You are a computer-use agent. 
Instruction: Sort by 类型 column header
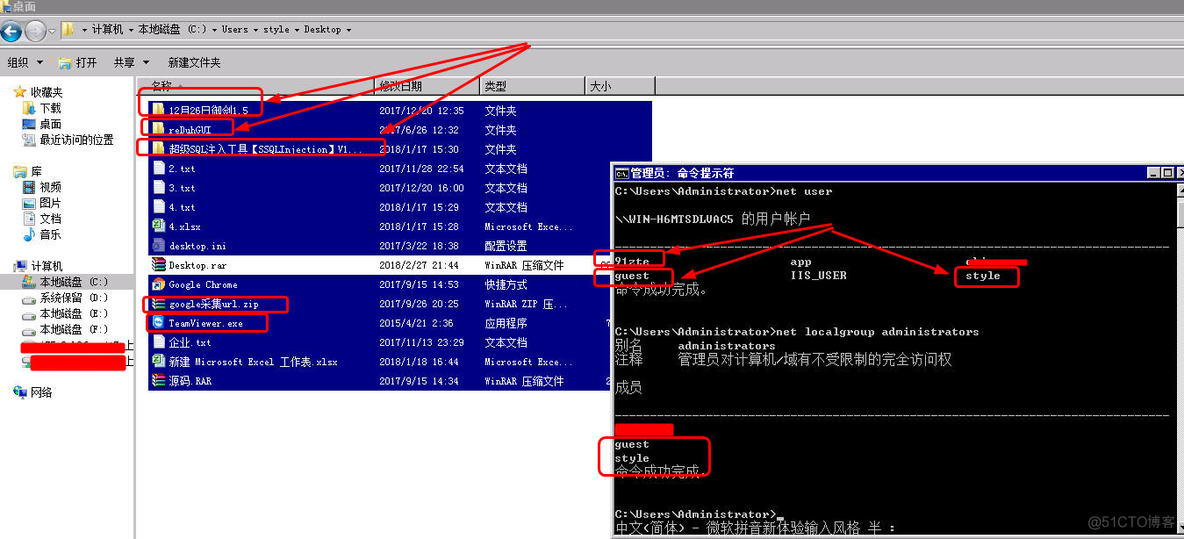click(x=532, y=86)
